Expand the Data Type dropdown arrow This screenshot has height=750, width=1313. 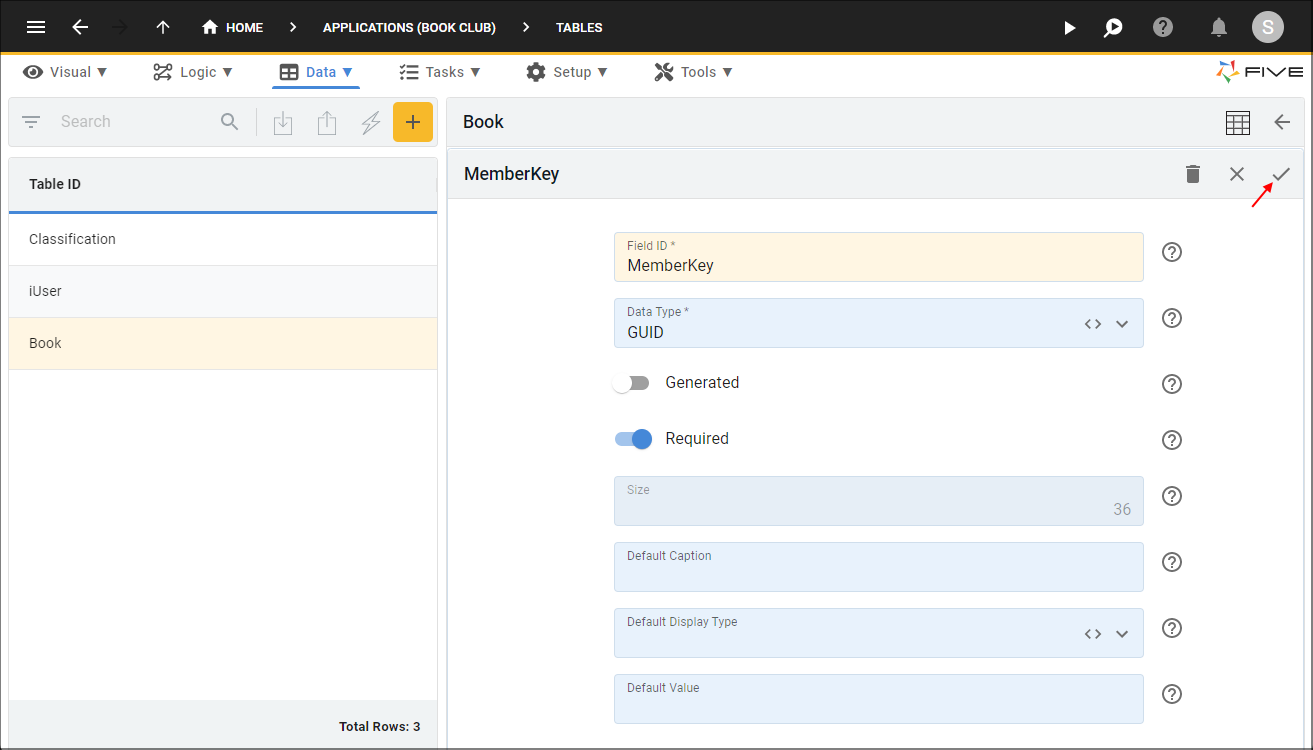[1122, 324]
